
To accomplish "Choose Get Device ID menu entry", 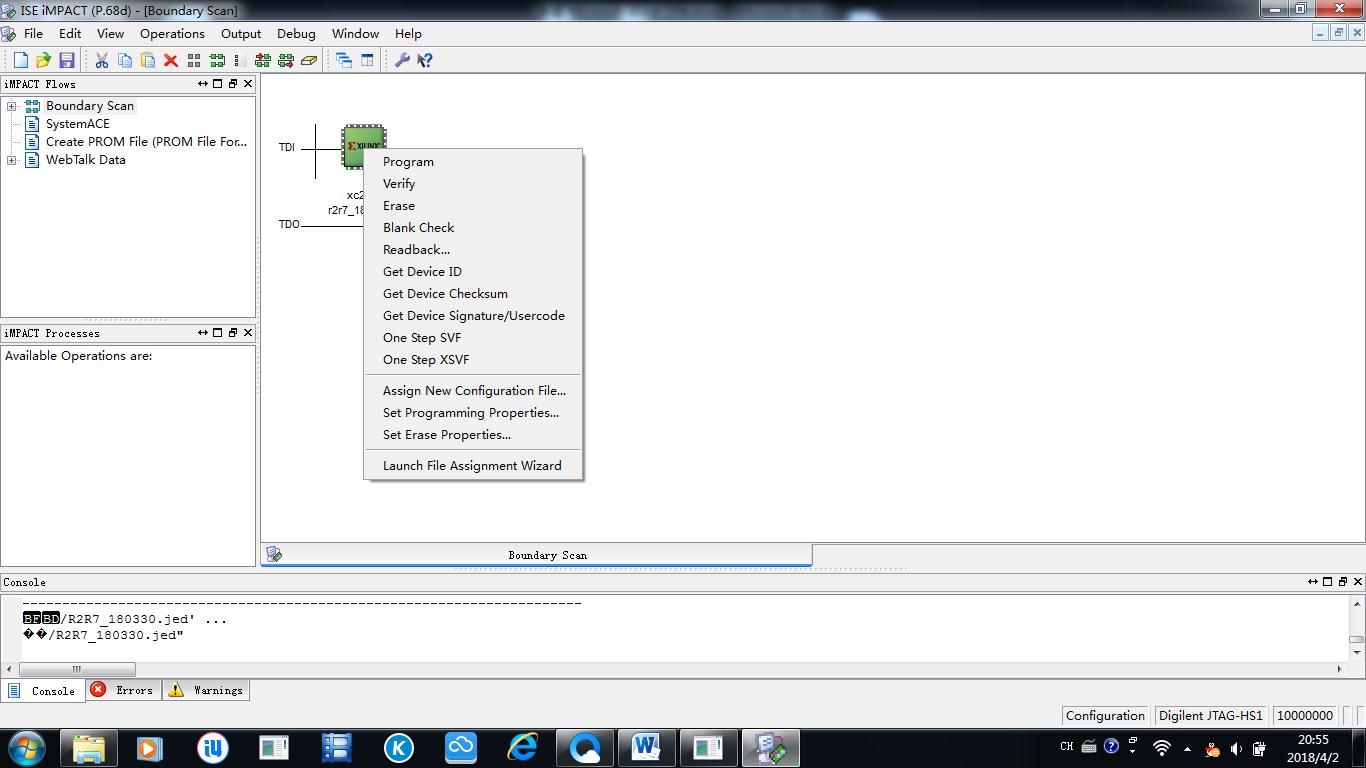I will point(473,272).
